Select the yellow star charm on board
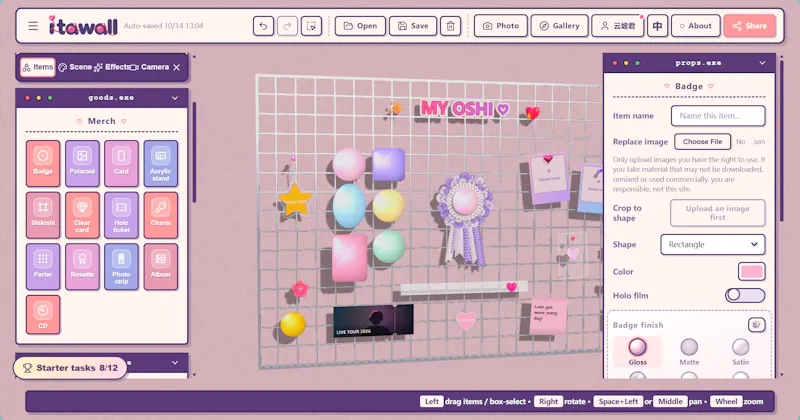This screenshot has height=420, width=800. (295, 200)
